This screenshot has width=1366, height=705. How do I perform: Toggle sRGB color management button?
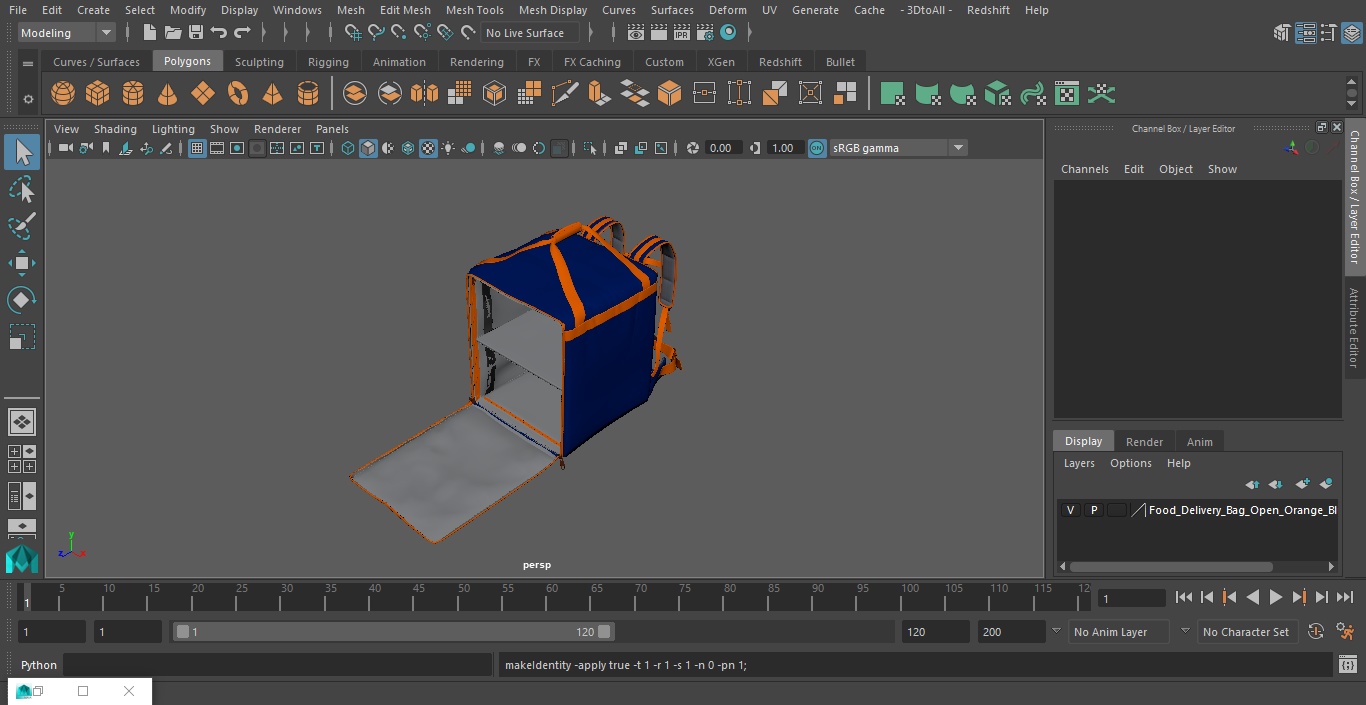[x=817, y=148]
